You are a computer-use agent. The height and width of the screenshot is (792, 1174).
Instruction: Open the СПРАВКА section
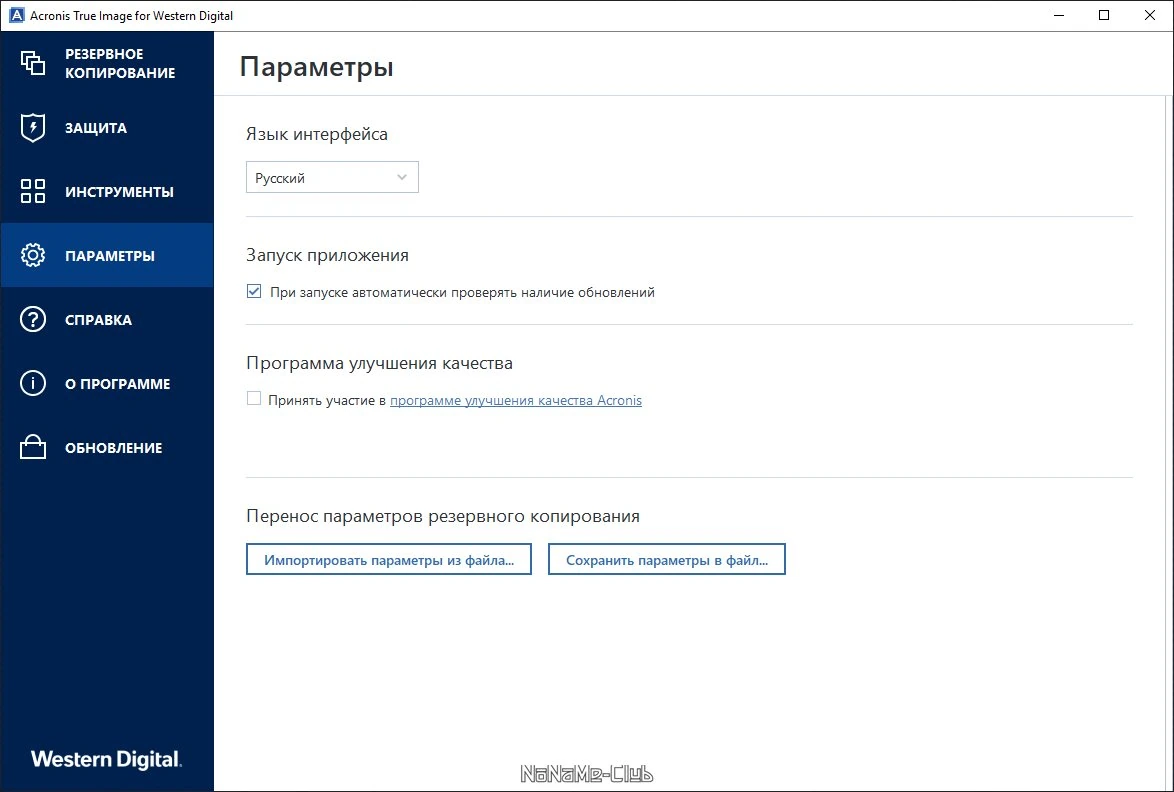pyautogui.click(x=107, y=319)
